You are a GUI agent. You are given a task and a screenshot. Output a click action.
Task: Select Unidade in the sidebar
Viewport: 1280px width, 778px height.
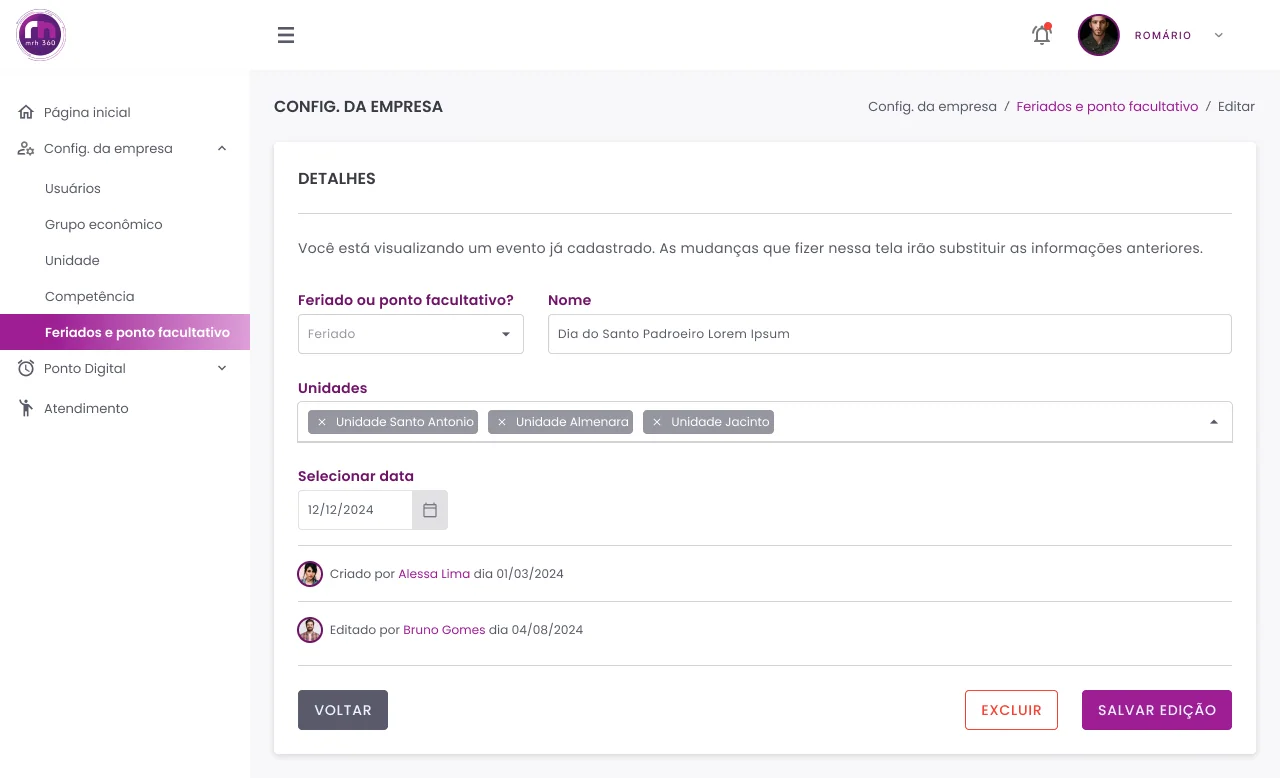(72, 260)
